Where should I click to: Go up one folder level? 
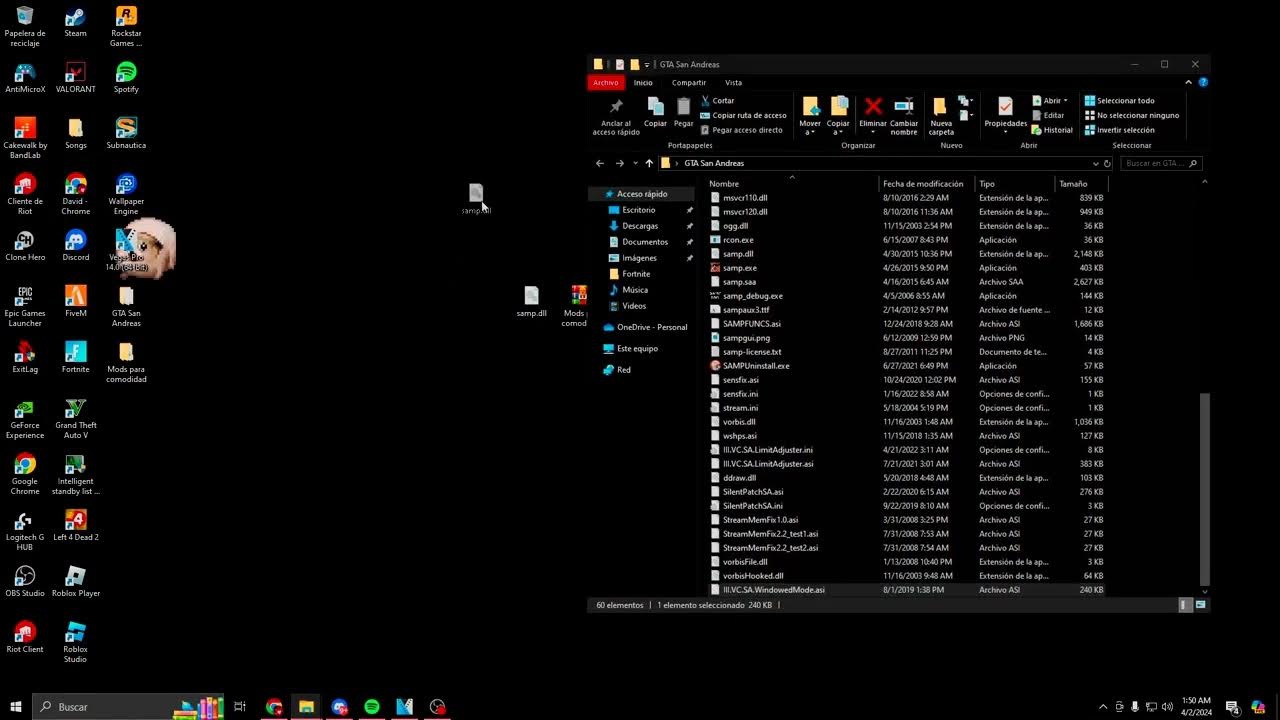(649, 163)
